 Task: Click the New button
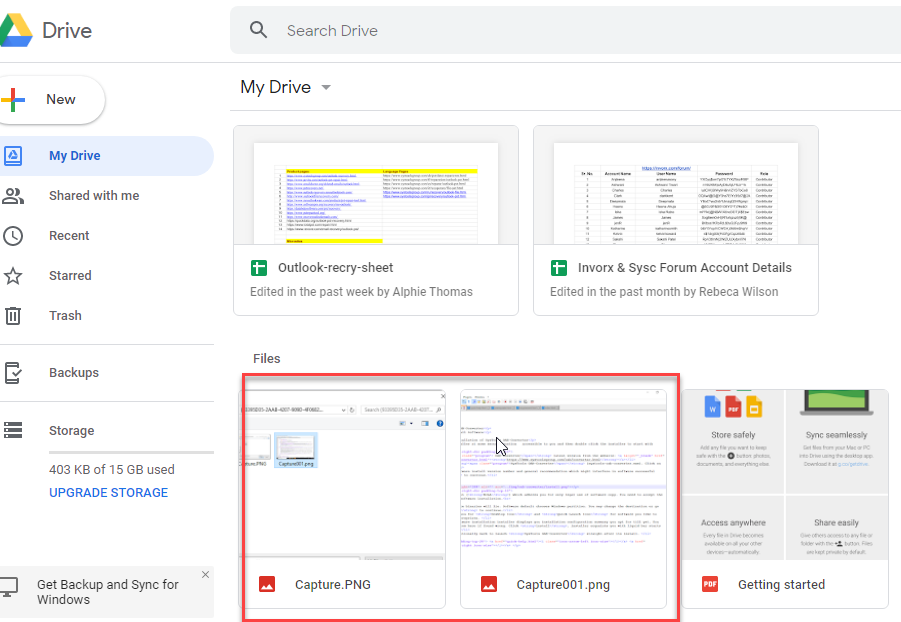pos(52,99)
